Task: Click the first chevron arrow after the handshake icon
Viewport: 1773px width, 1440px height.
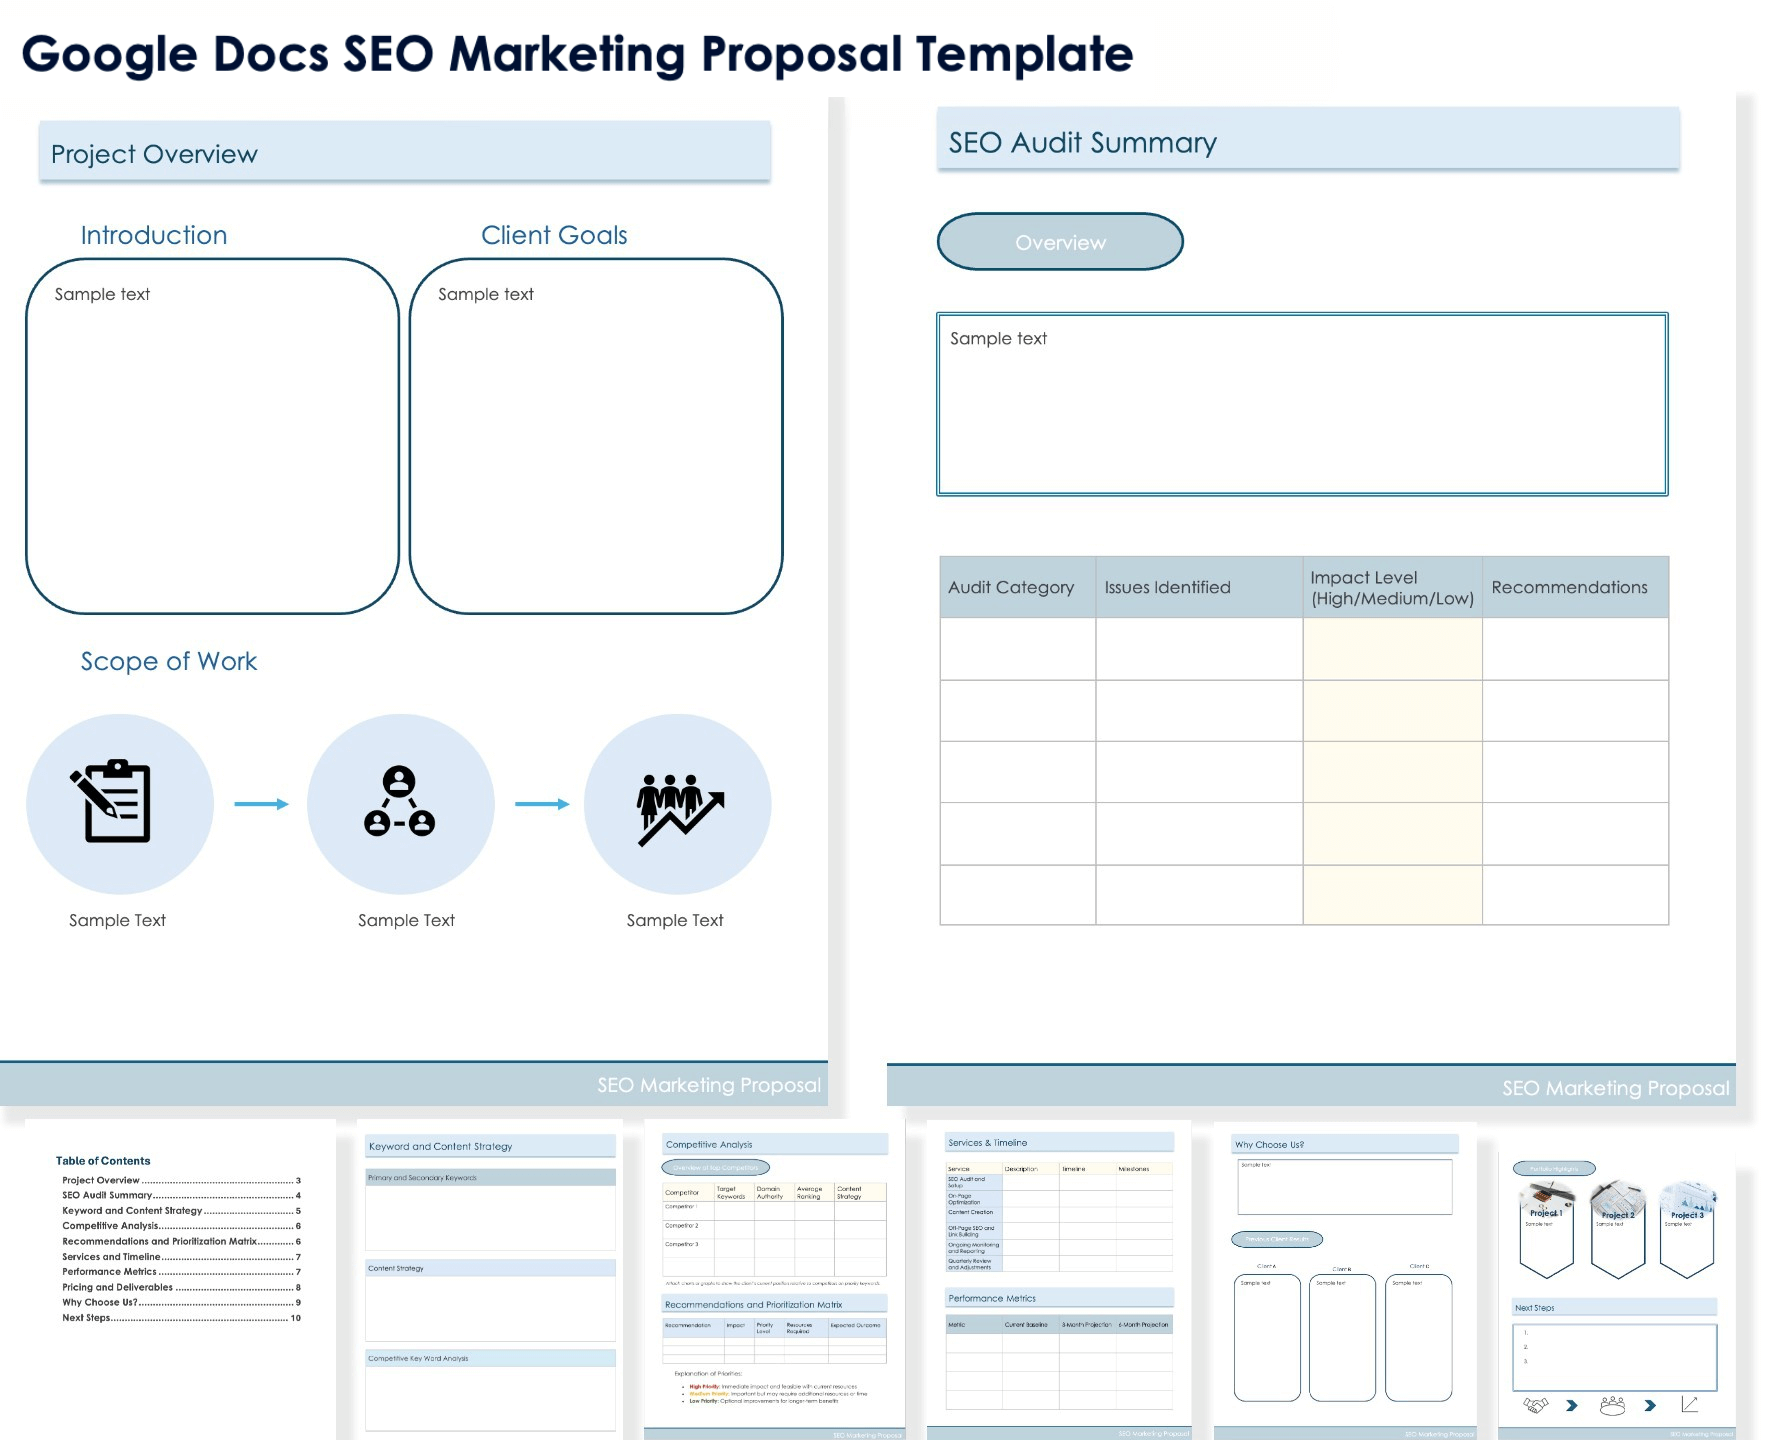Action: [1572, 1405]
